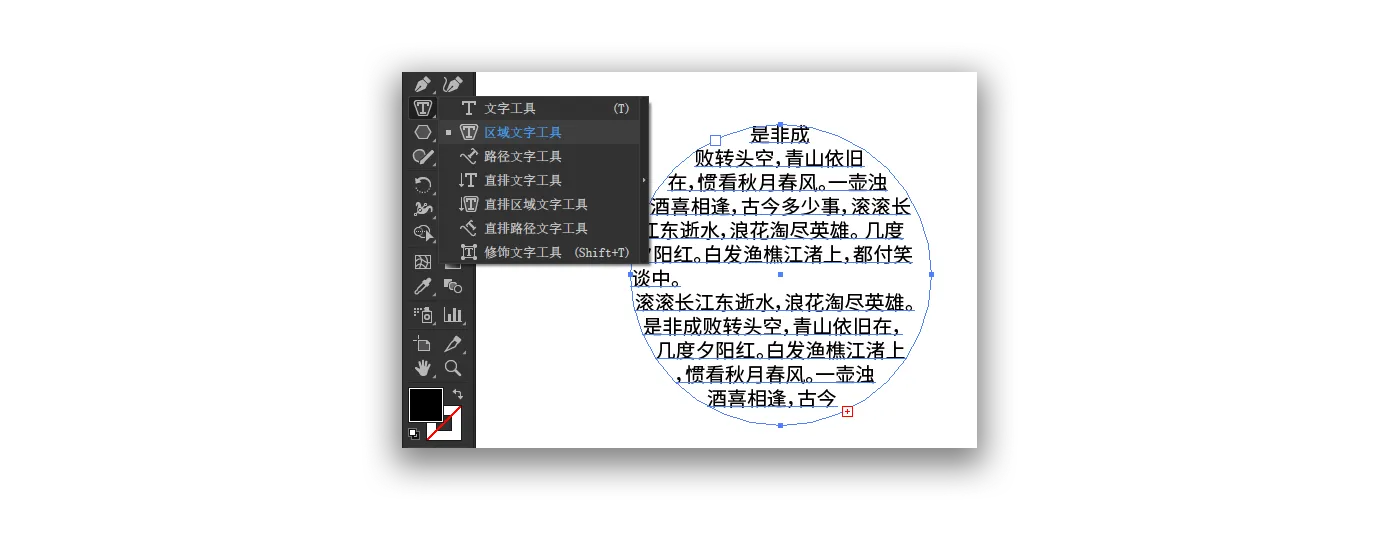The height and width of the screenshot is (539, 1380).
Task: Select the Rotate tool
Action: (x=423, y=184)
